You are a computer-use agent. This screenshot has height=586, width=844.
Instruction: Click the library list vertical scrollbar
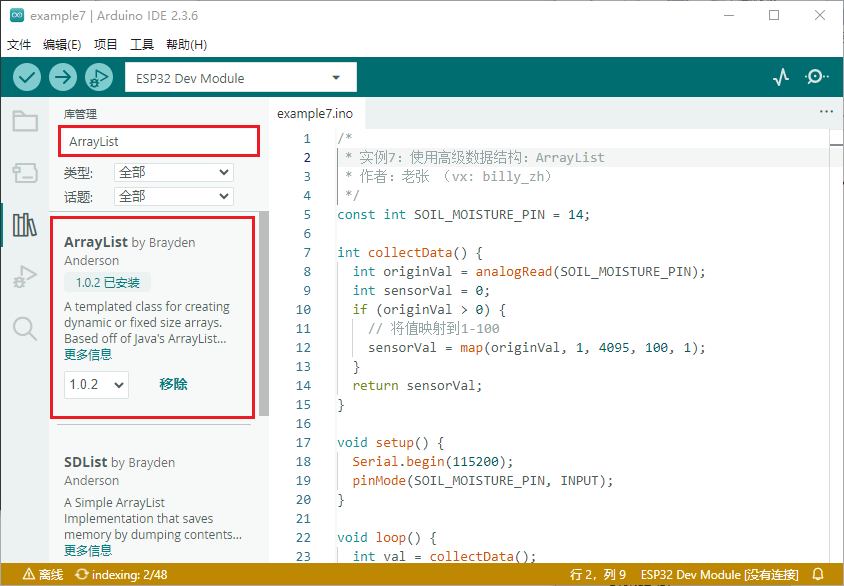coord(264,314)
